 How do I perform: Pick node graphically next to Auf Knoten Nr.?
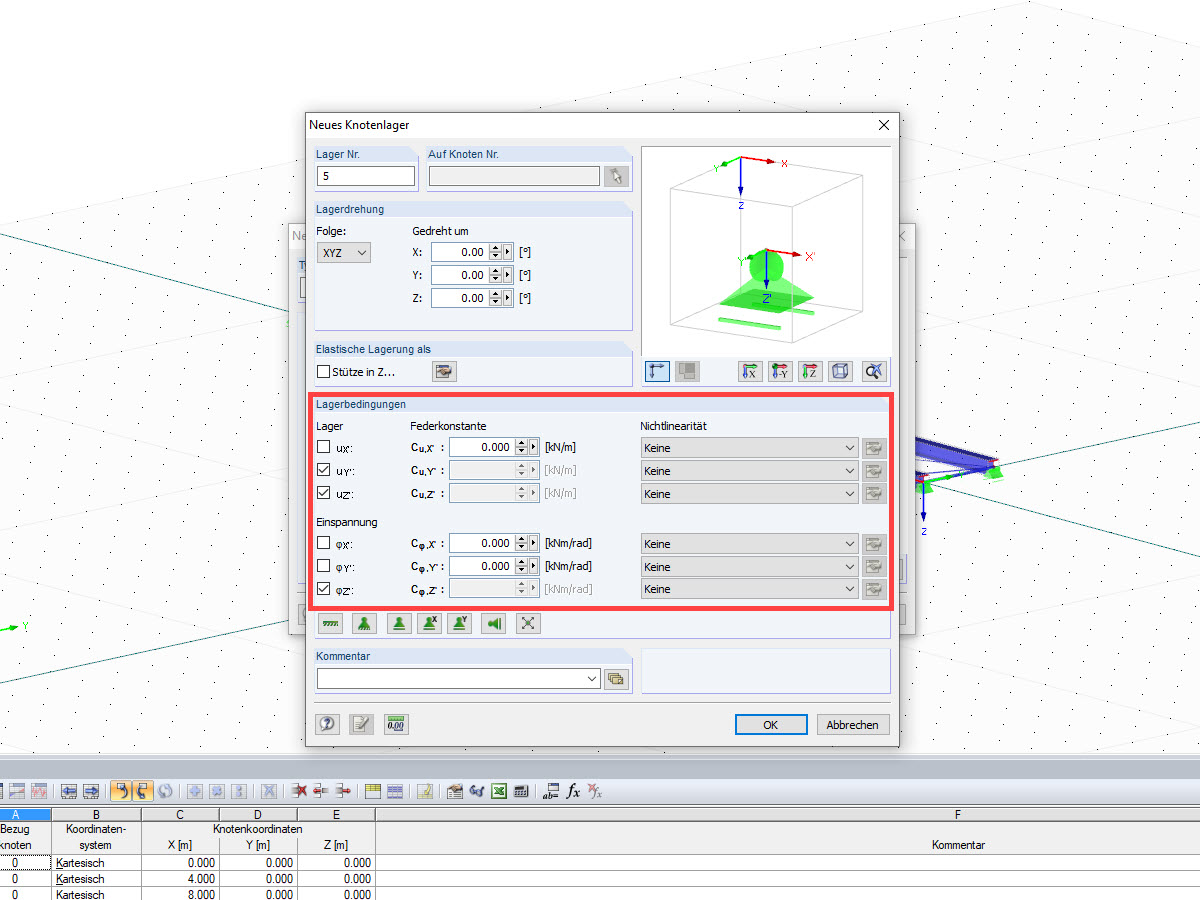pyautogui.click(x=617, y=176)
